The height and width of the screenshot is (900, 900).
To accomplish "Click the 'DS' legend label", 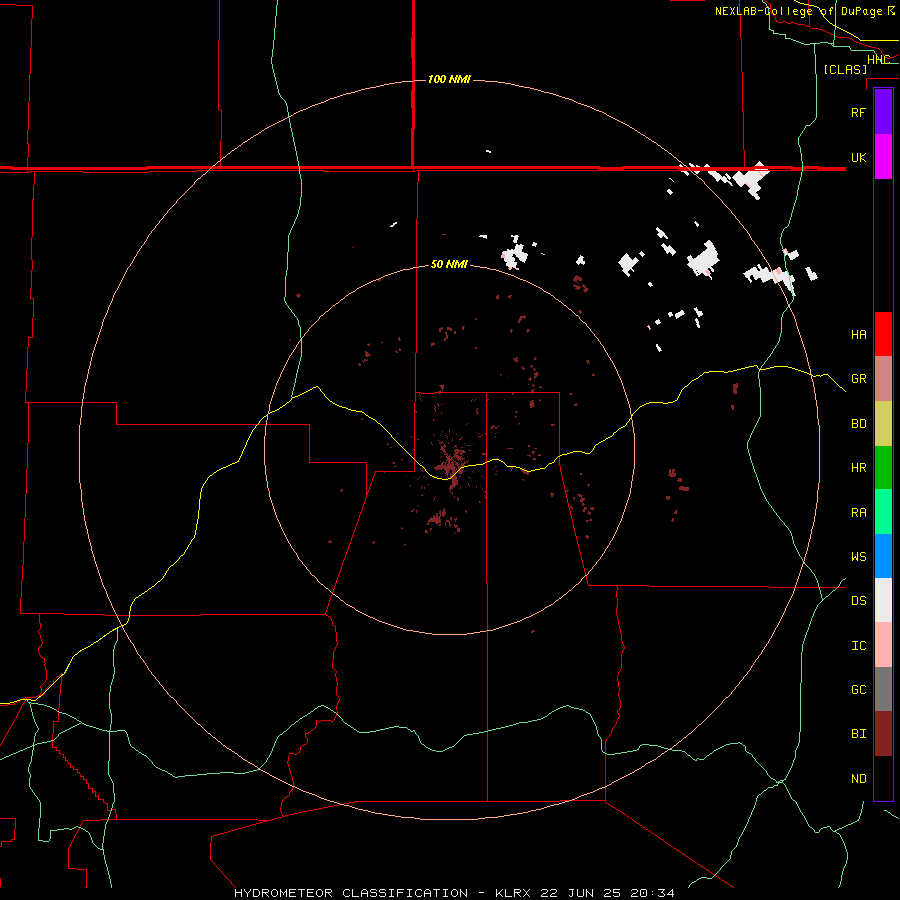I will pyautogui.click(x=859, y=601).
